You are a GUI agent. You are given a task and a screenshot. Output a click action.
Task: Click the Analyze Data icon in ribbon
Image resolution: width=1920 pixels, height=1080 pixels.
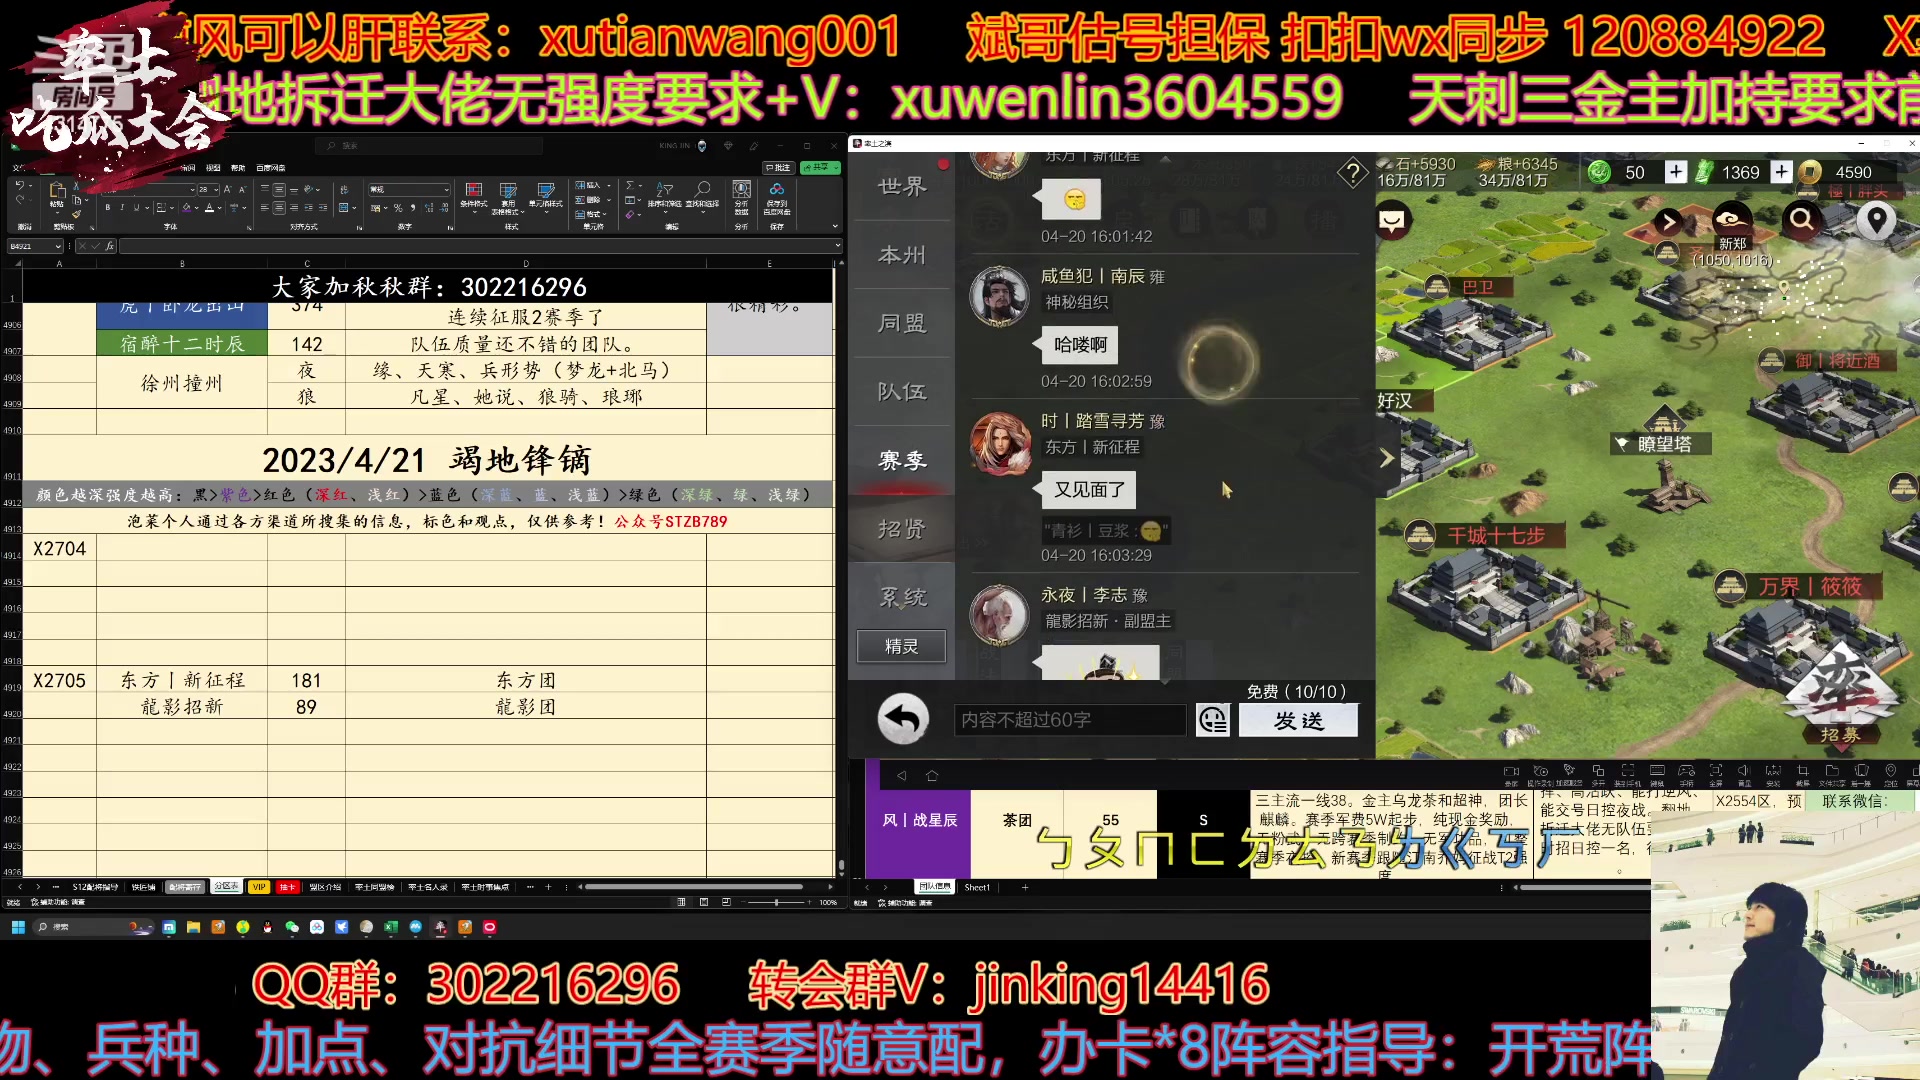click(x=741, y=198)
